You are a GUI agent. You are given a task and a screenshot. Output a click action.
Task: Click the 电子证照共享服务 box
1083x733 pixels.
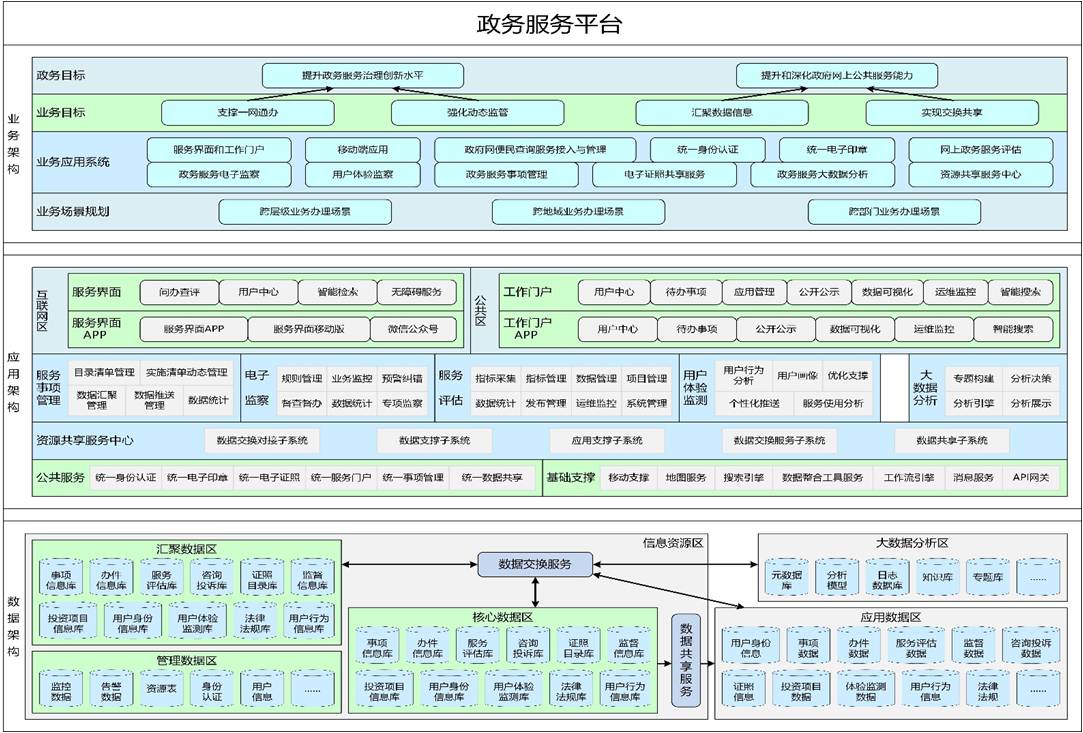click(664, 175)
